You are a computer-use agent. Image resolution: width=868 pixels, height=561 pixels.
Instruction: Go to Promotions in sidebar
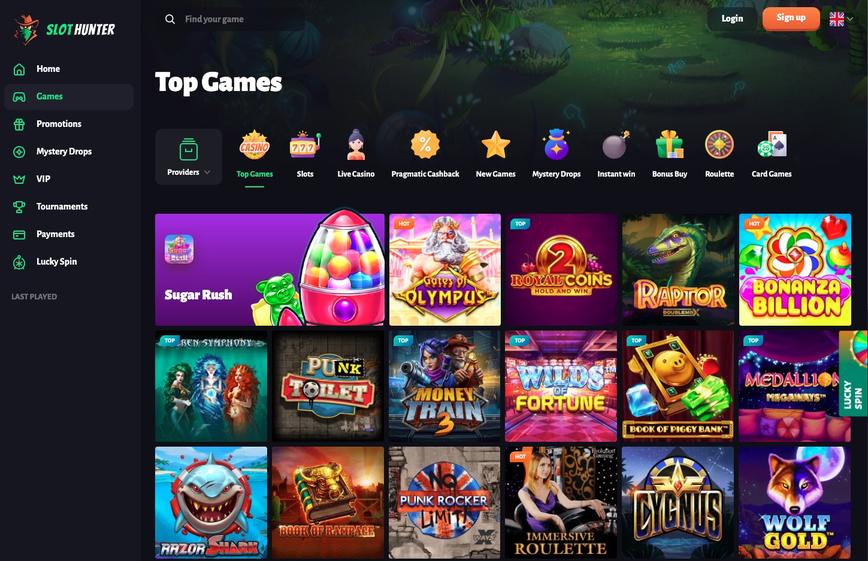coord(59,124)
